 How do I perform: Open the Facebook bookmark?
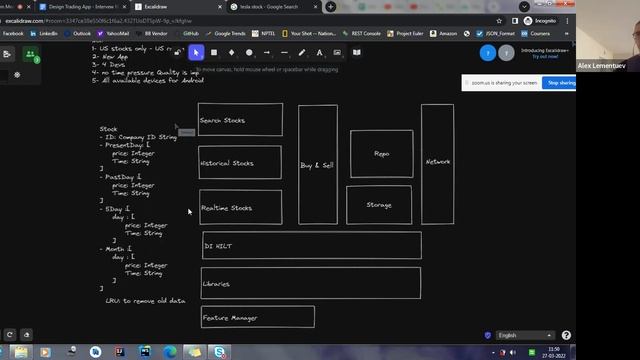(12, 33)
